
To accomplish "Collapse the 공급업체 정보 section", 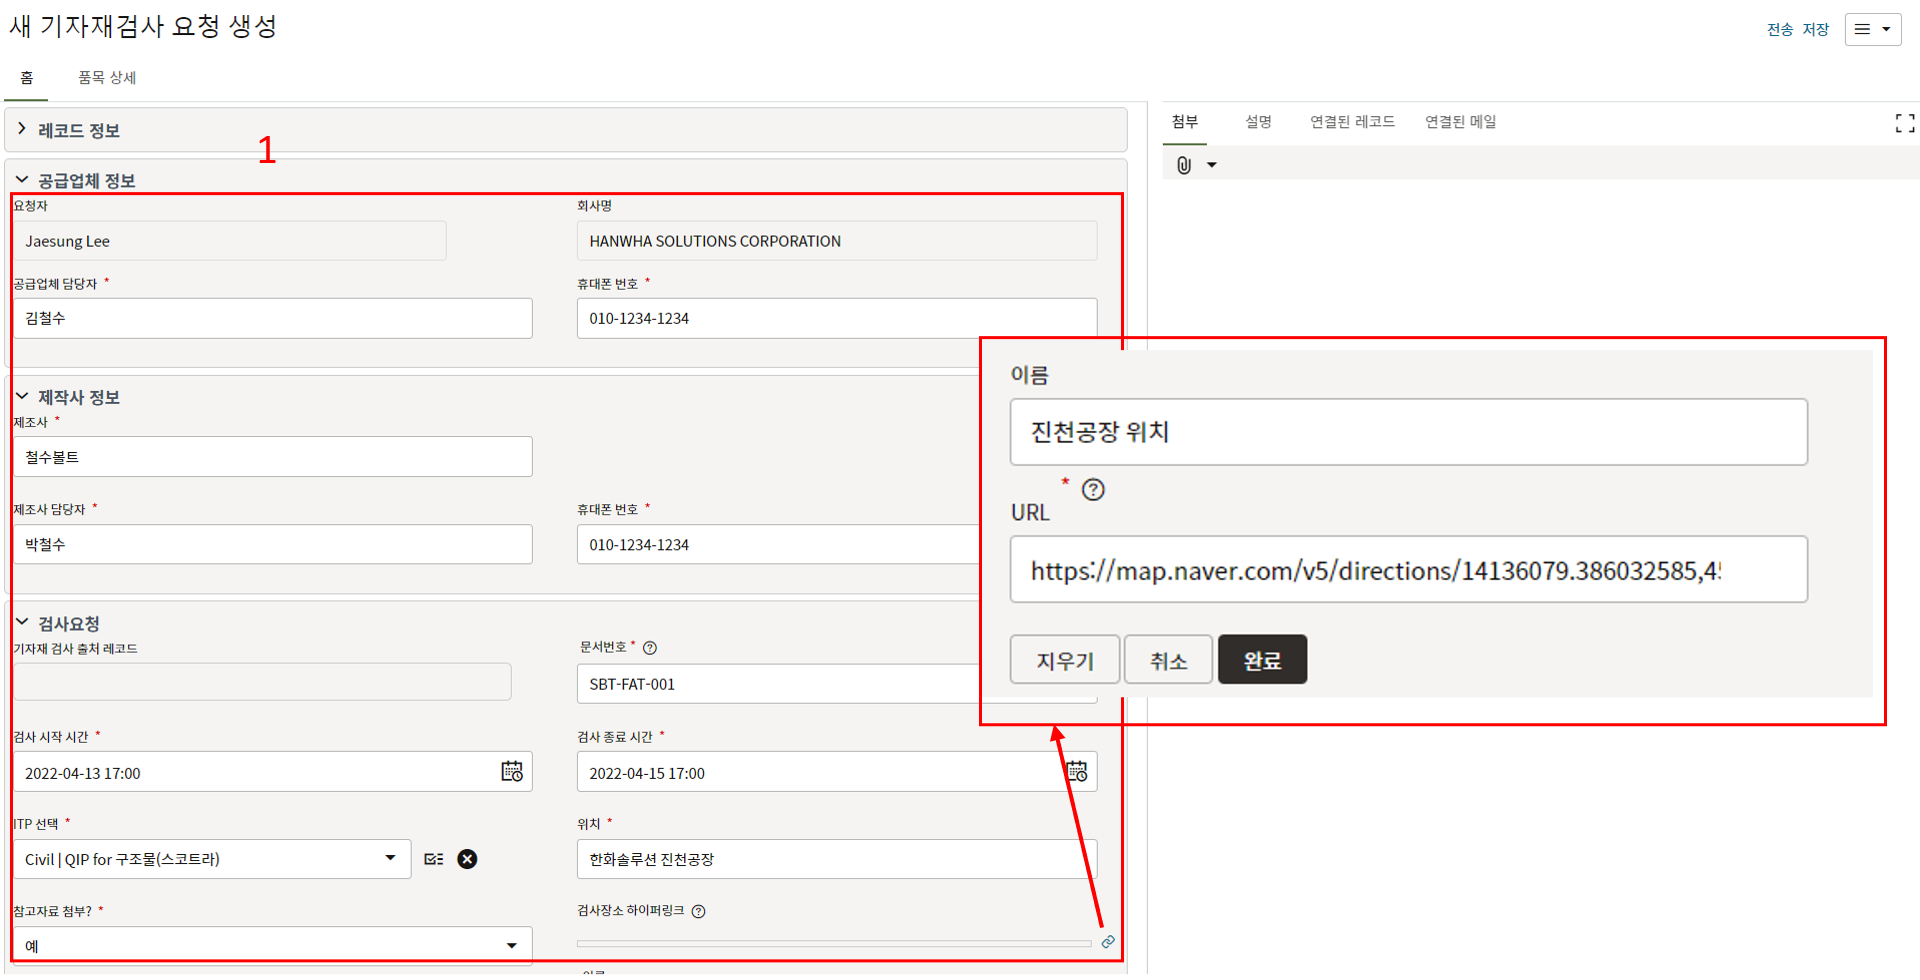I will [x=22, y=180].
